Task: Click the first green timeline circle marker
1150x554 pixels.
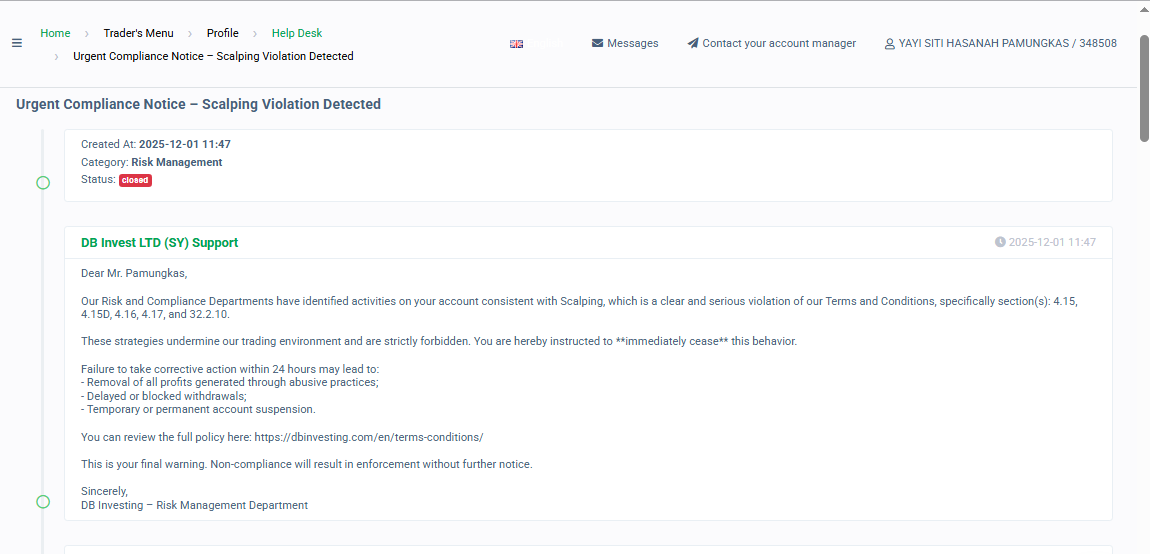Action: [43, 182]
